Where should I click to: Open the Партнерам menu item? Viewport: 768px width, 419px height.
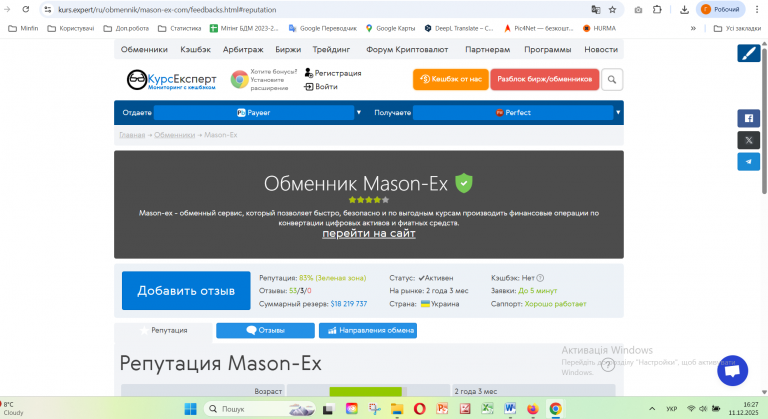(487, 49)
